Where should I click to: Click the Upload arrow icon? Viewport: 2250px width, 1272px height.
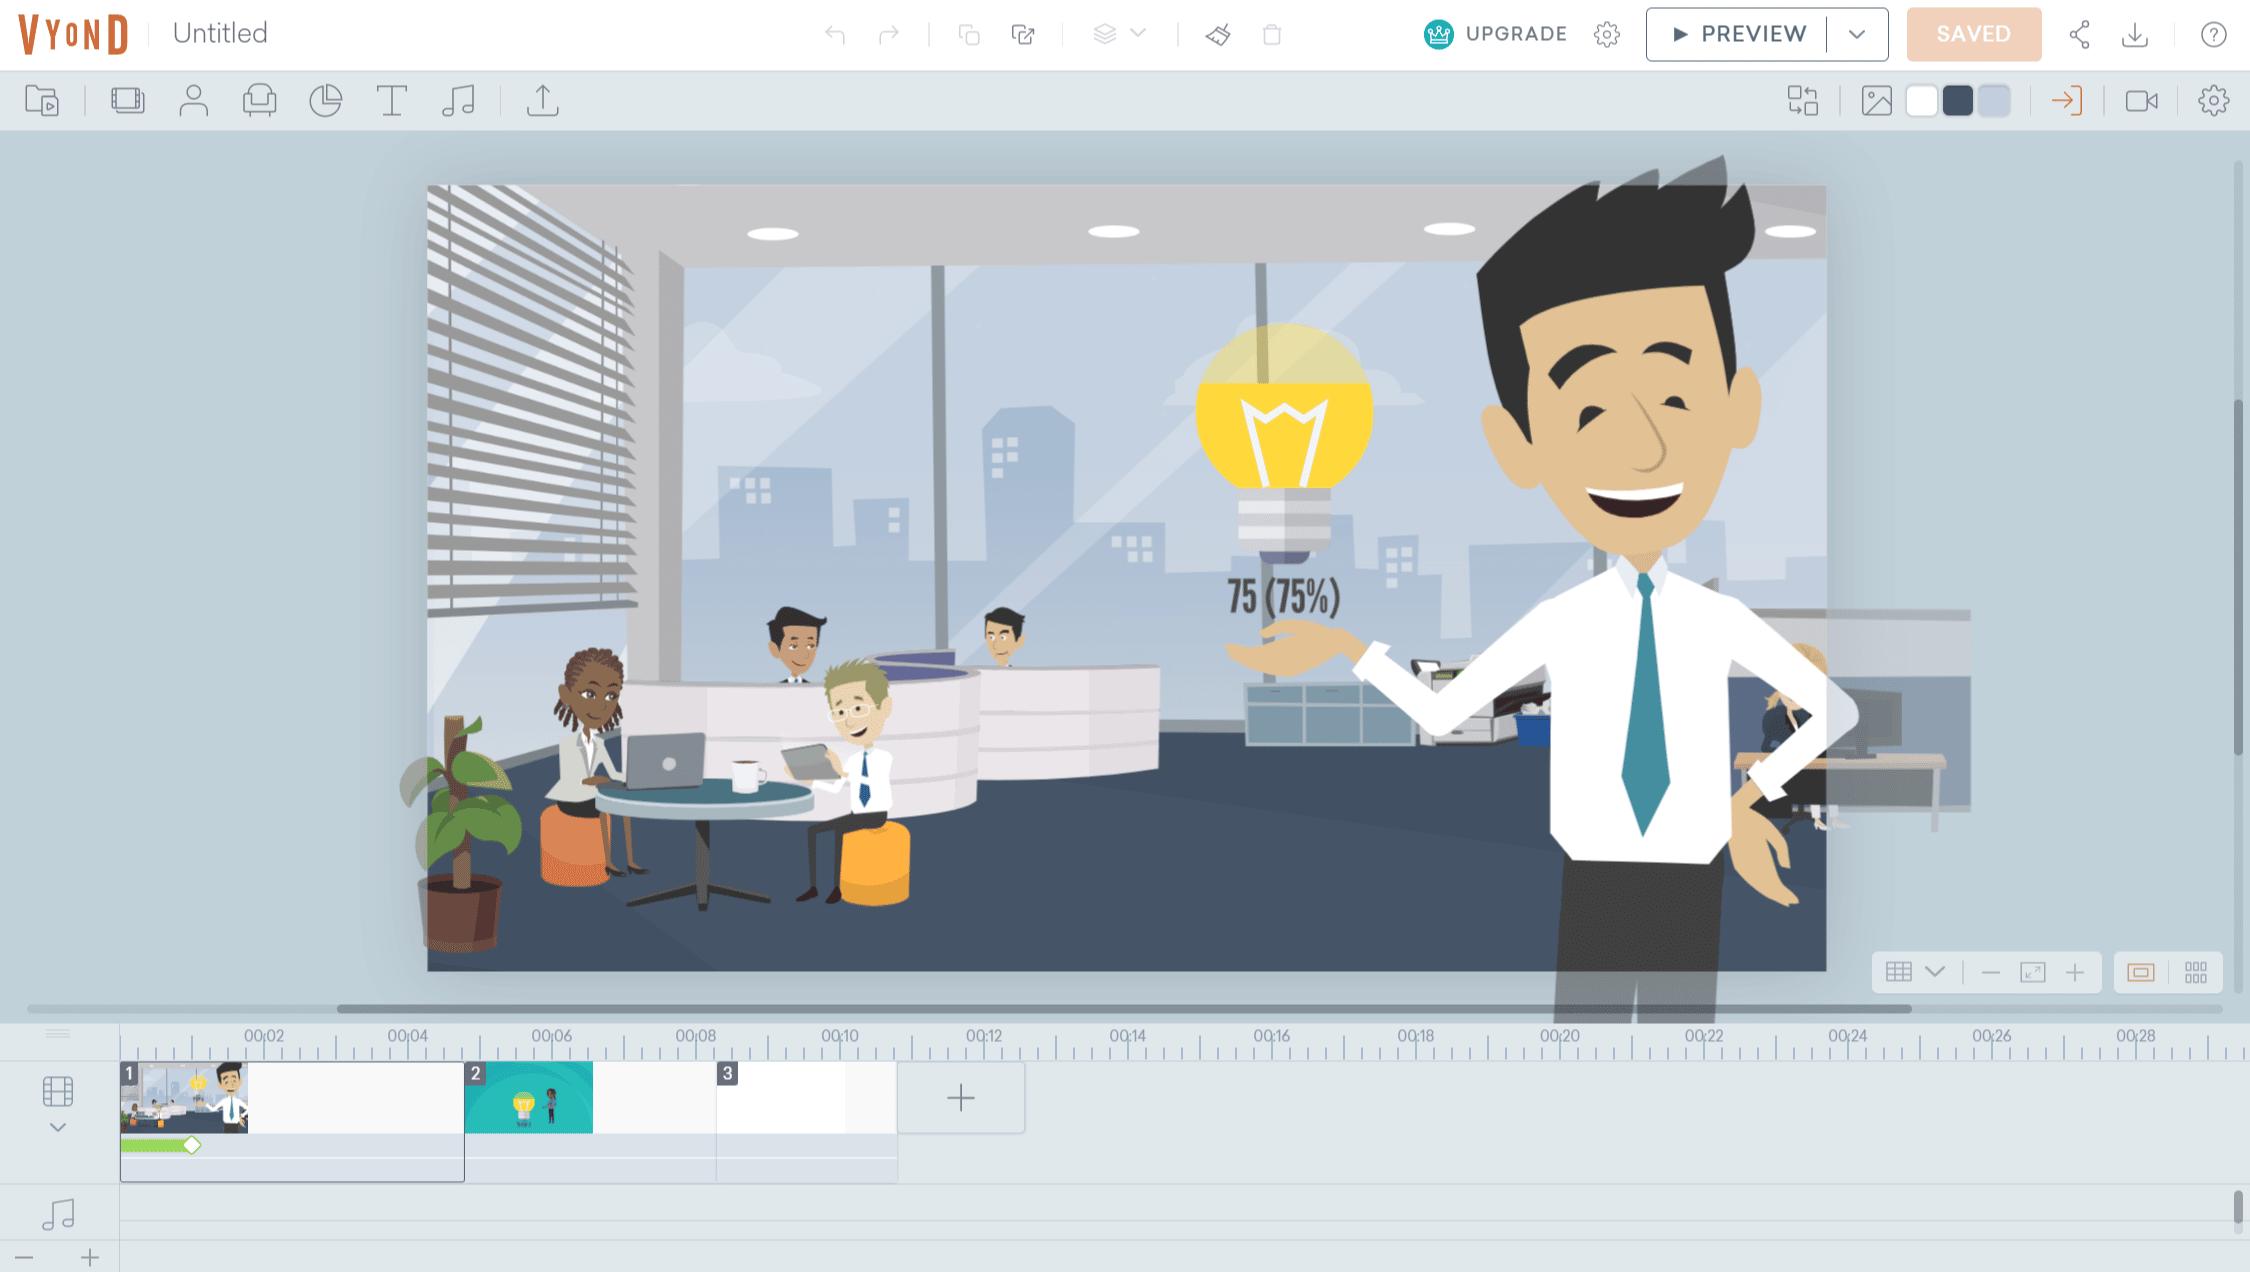pos(542,101)
